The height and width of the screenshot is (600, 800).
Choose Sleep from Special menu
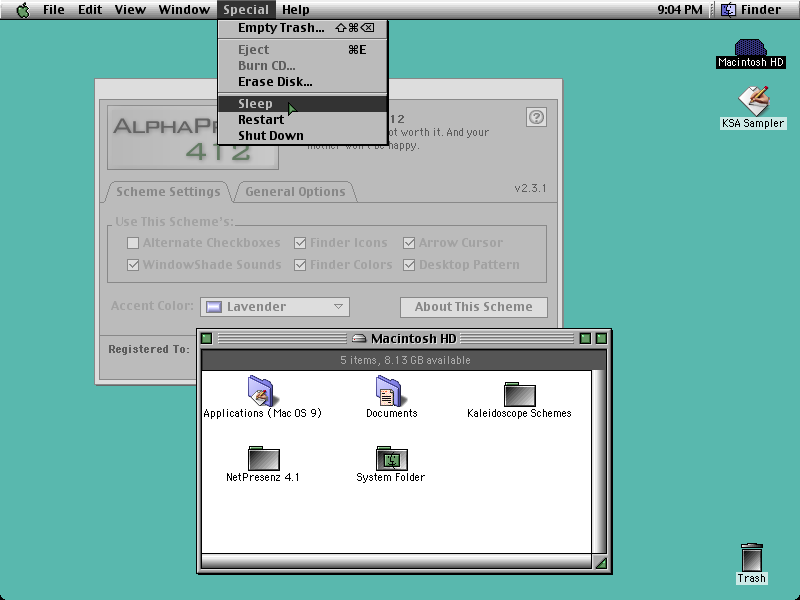tap(303, 104)
